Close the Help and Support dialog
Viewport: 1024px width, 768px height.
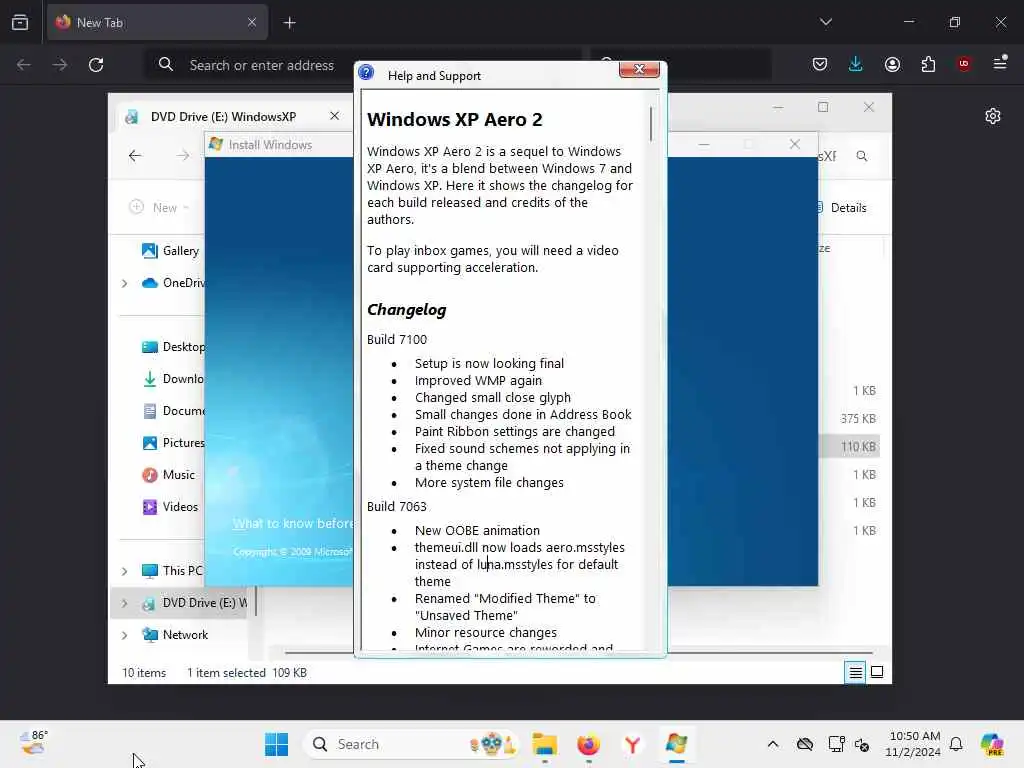639,69
